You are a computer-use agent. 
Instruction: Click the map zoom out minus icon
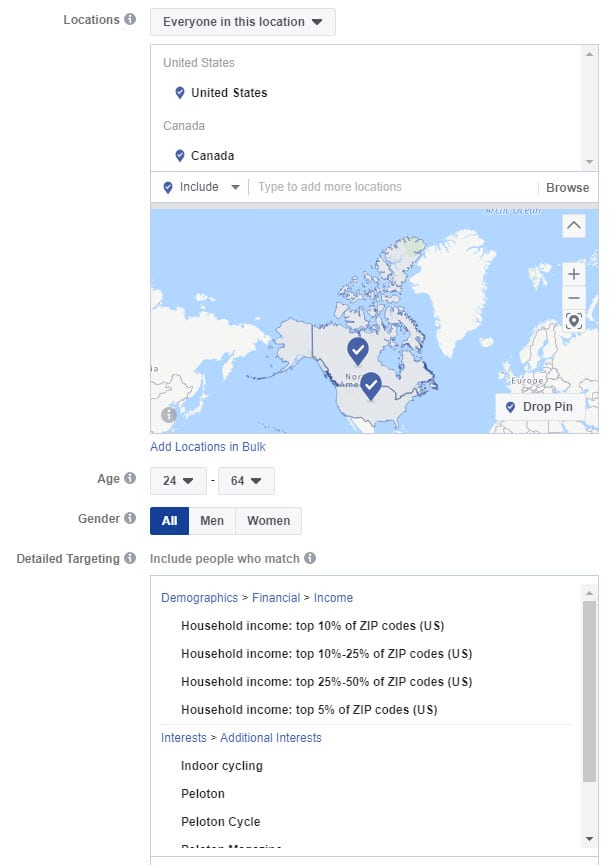pos(574,298)
